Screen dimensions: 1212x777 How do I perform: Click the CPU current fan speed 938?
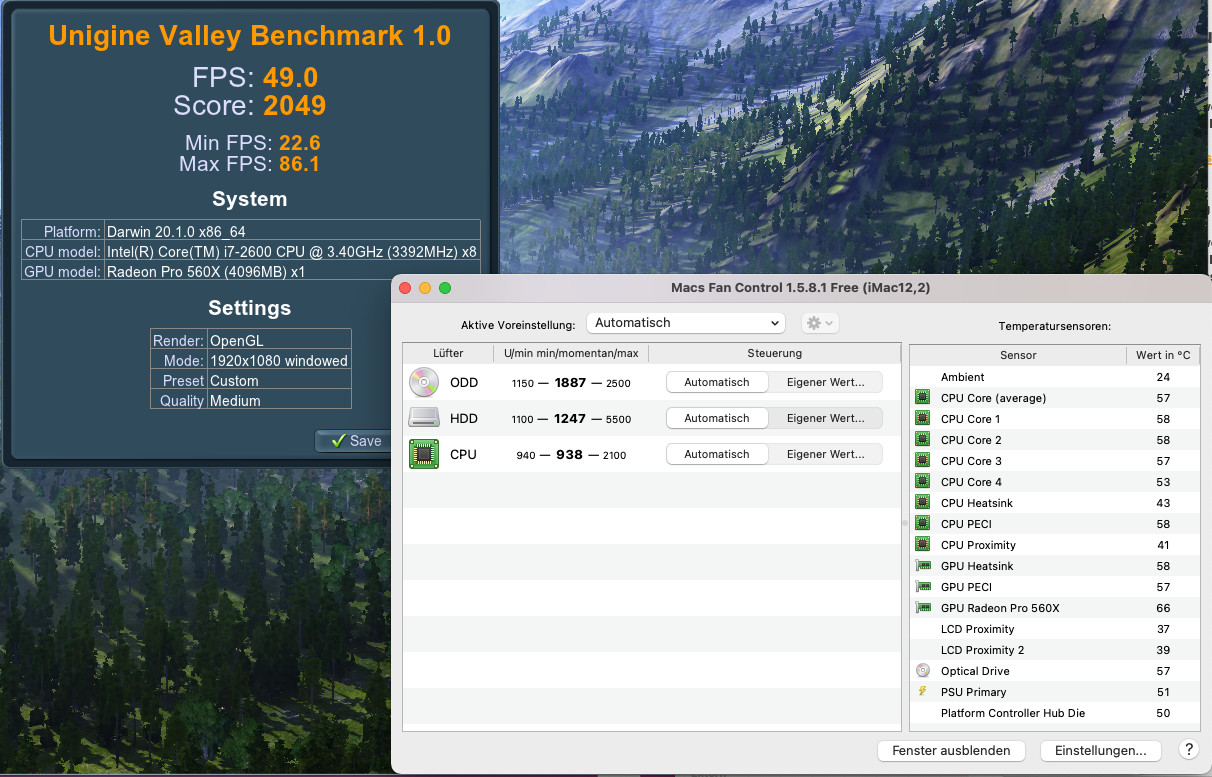(x=569, y=455)
